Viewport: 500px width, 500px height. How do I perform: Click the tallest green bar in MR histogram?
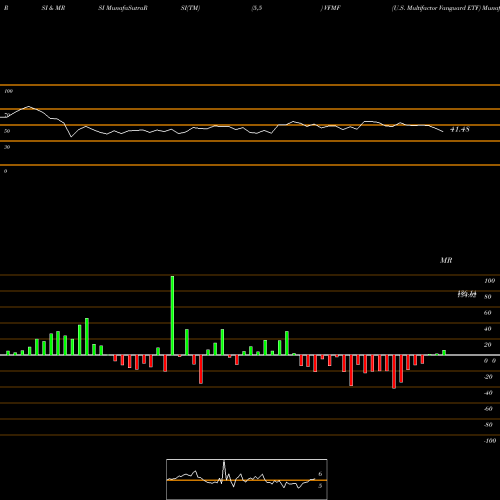click(x=172, y=315)
